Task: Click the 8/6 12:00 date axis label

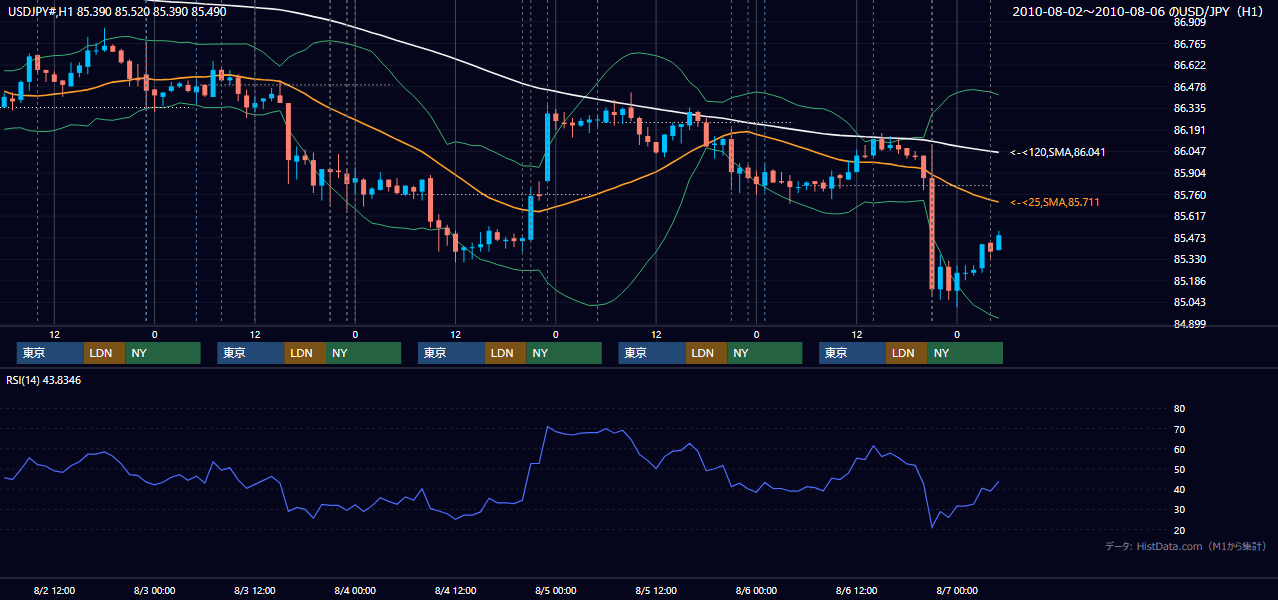Action: pos(857,590)
